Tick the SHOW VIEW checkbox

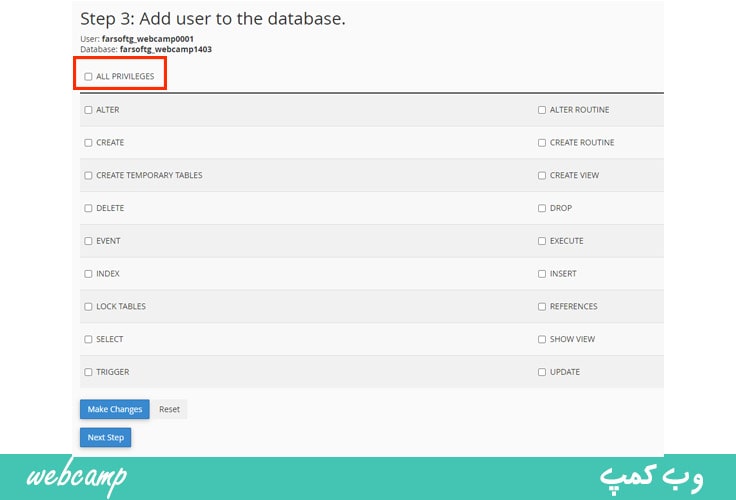(542, 339)
